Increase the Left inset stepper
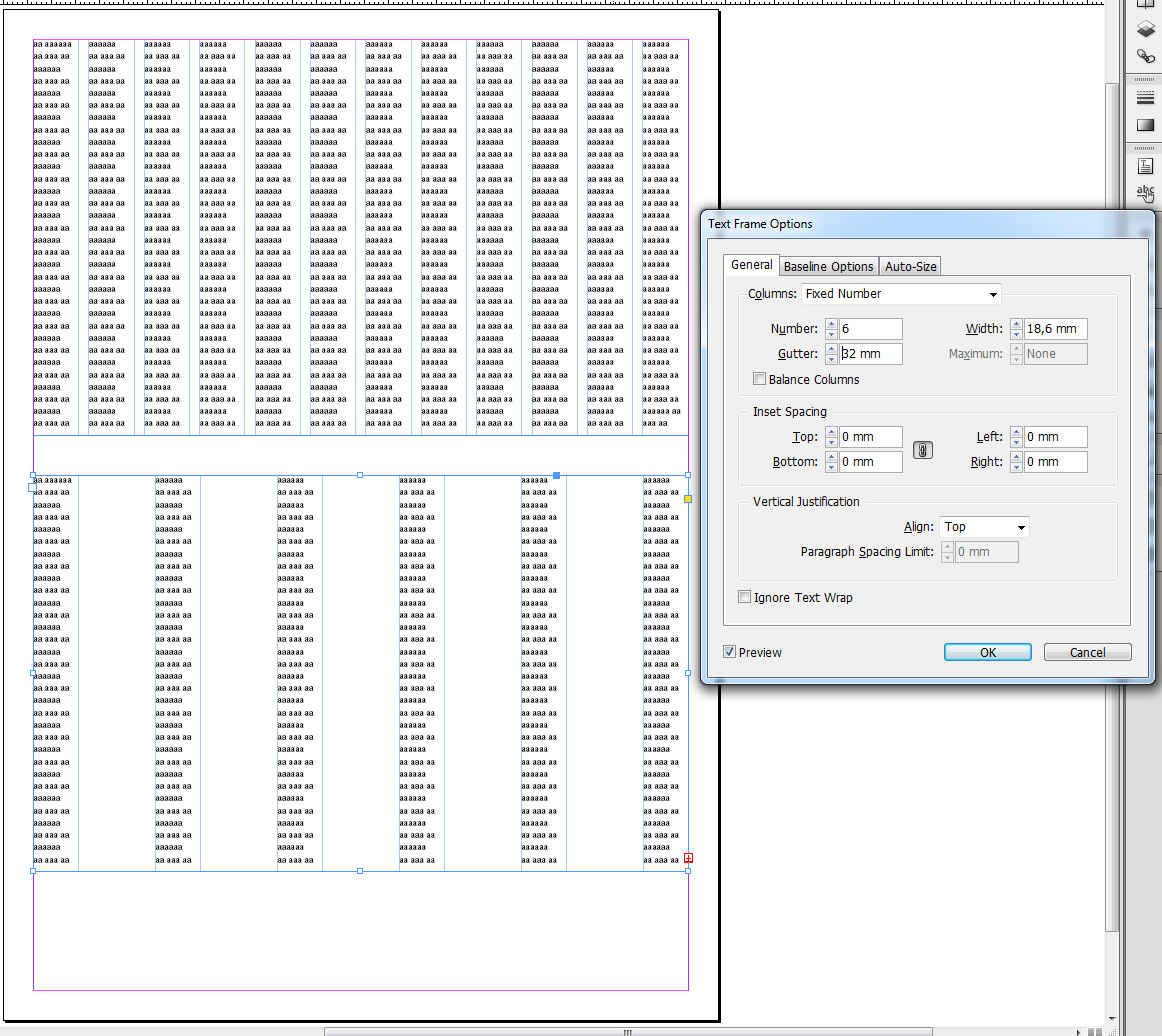1162x1036 pixels. pos(1017,432)
